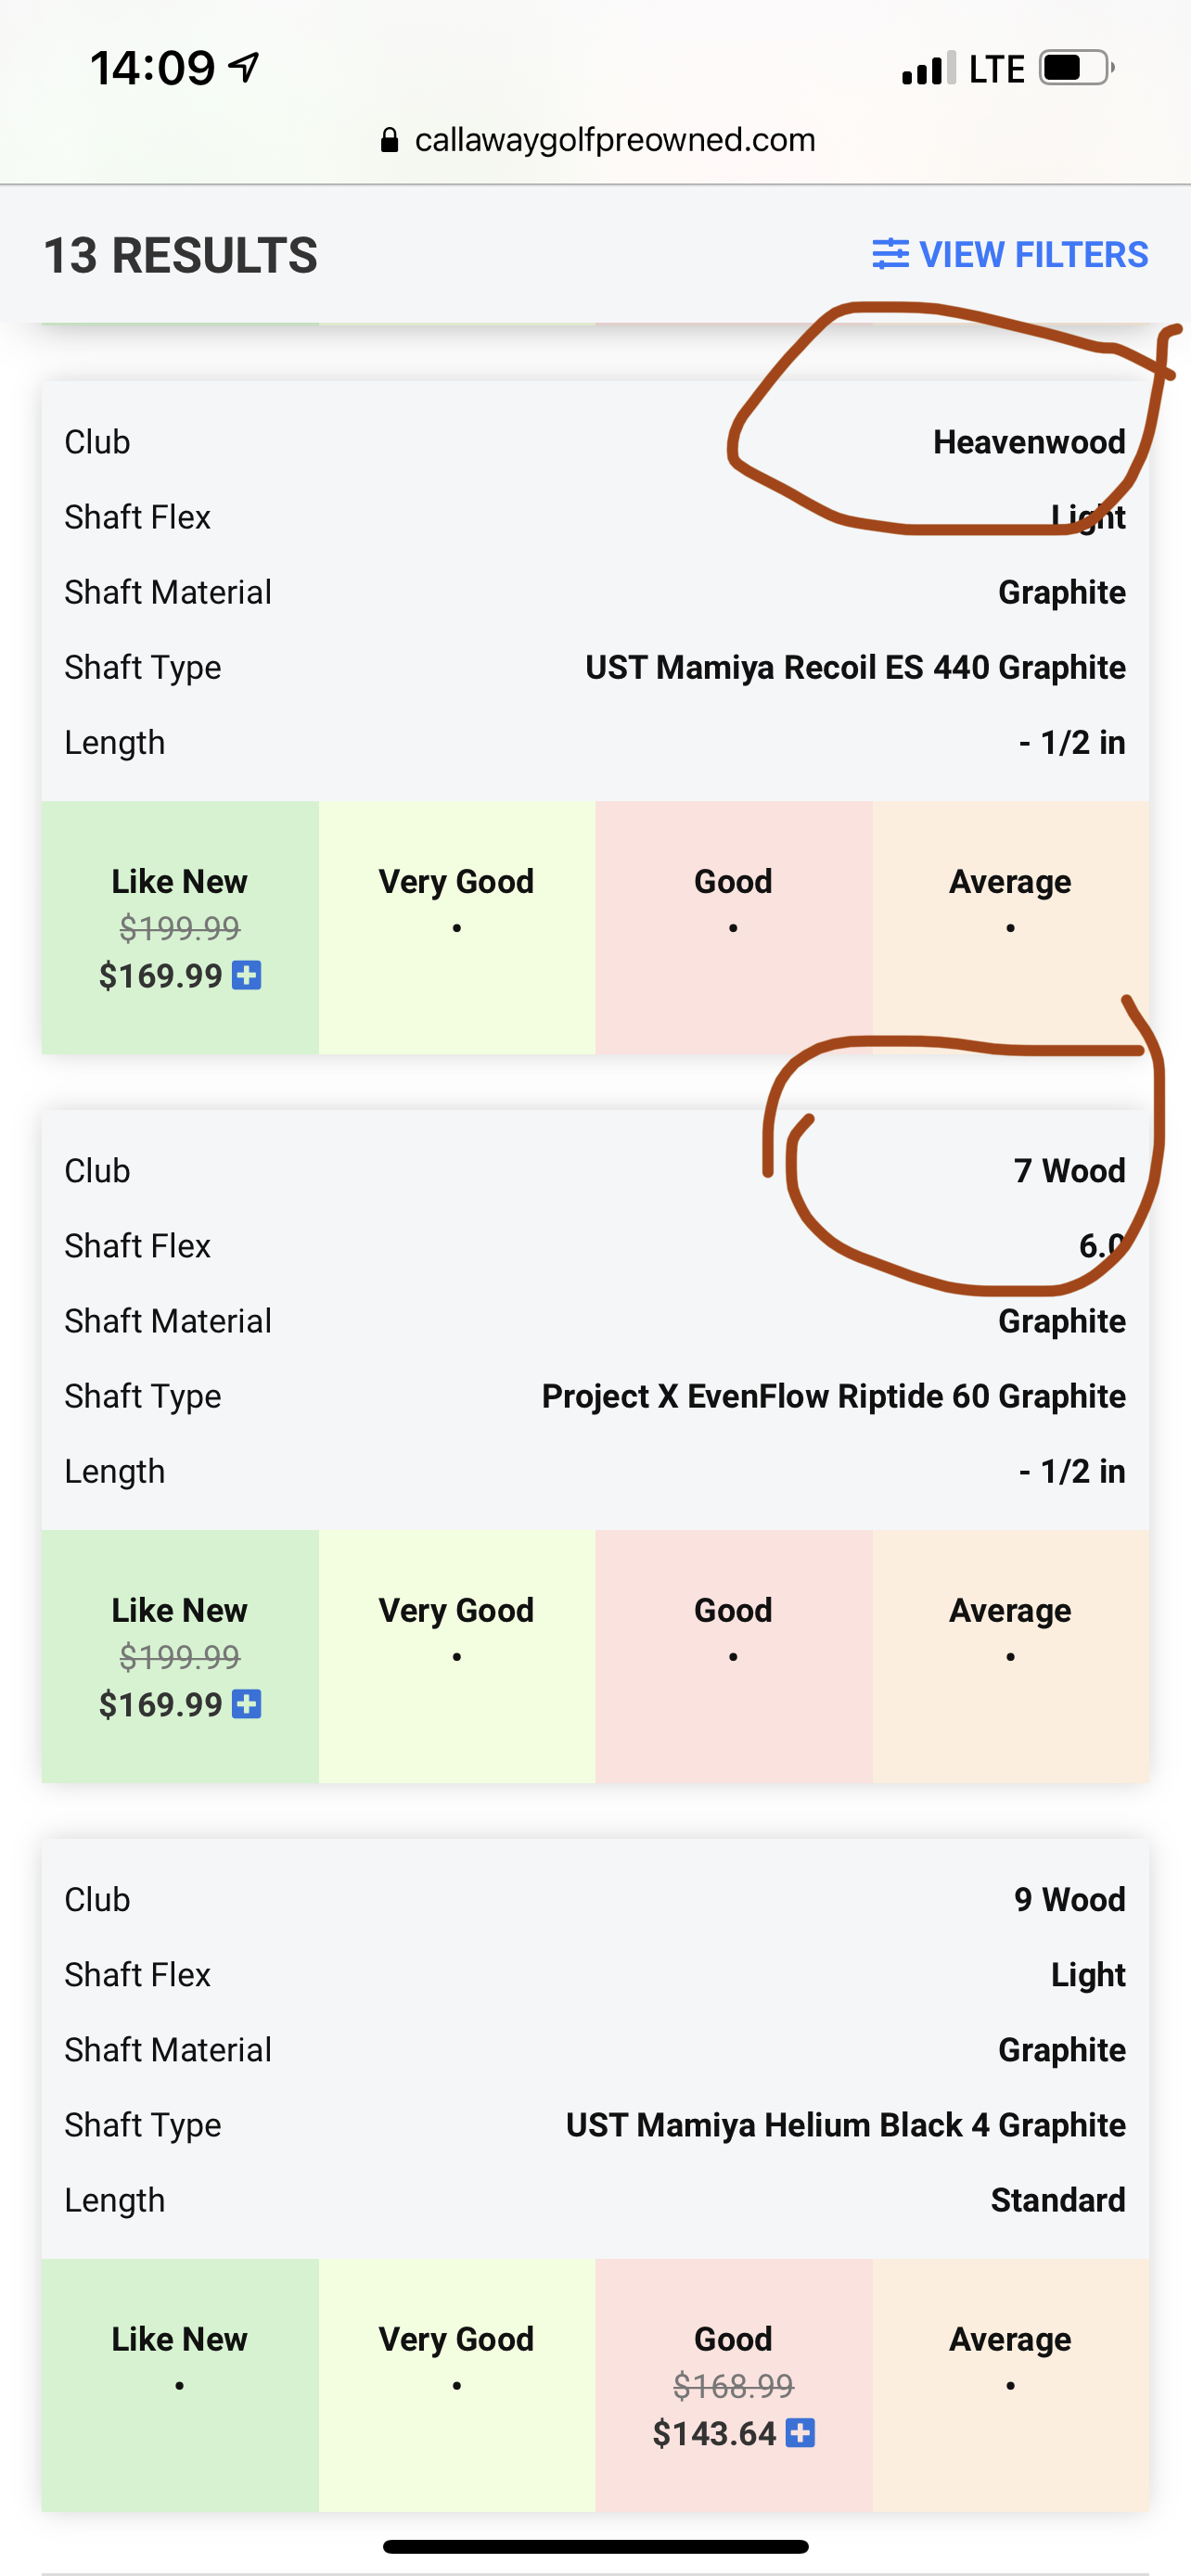Tap the battery icon in status bar
The image size is (1191, 2576).
1075,68
